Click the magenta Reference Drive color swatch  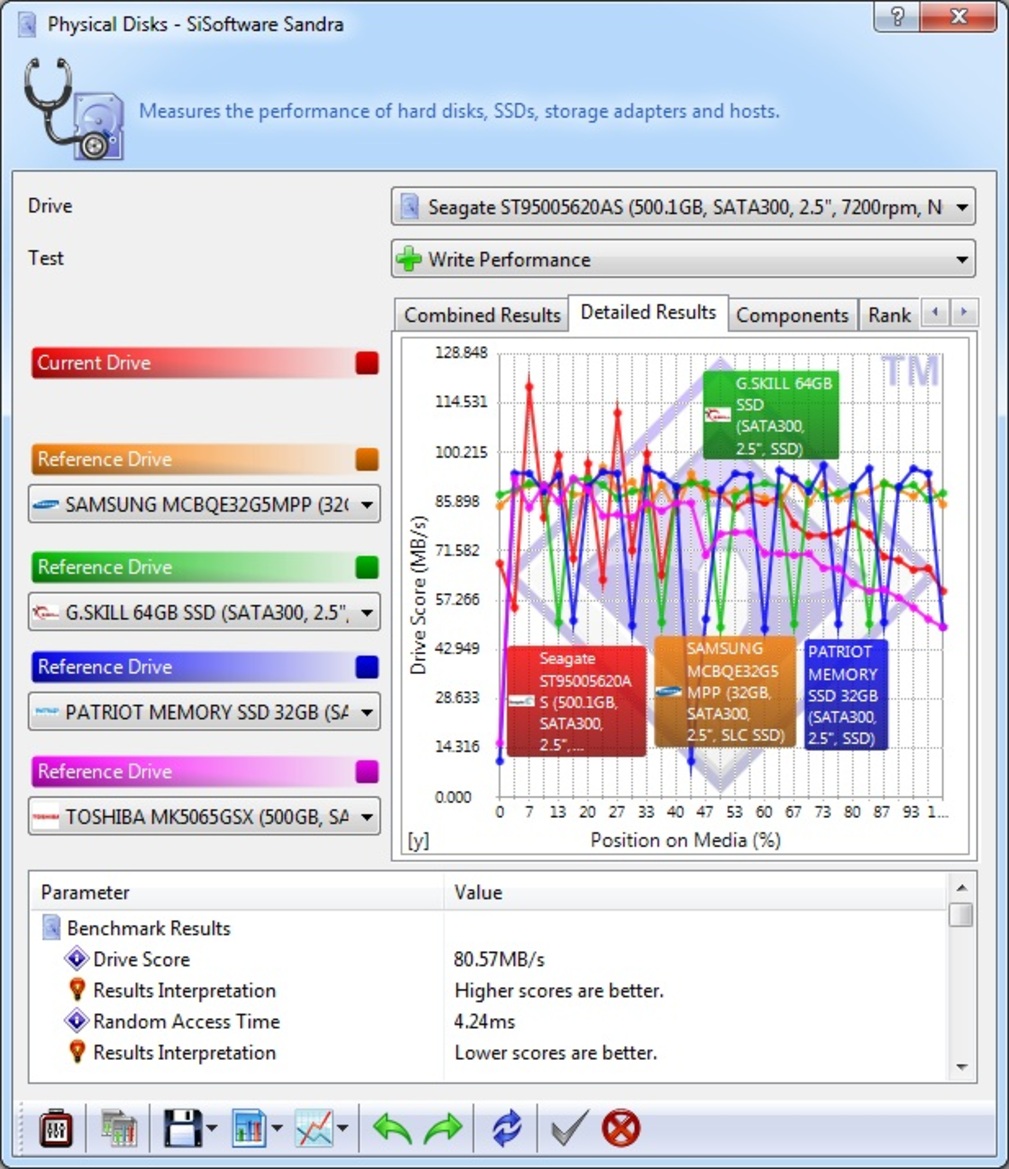pos(367,772)
